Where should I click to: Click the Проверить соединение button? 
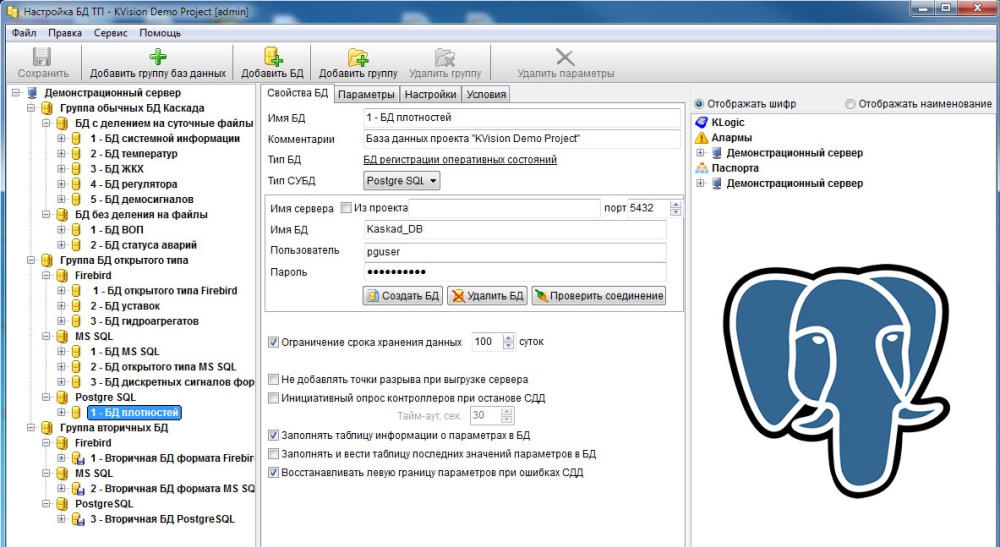coord(599,296)
